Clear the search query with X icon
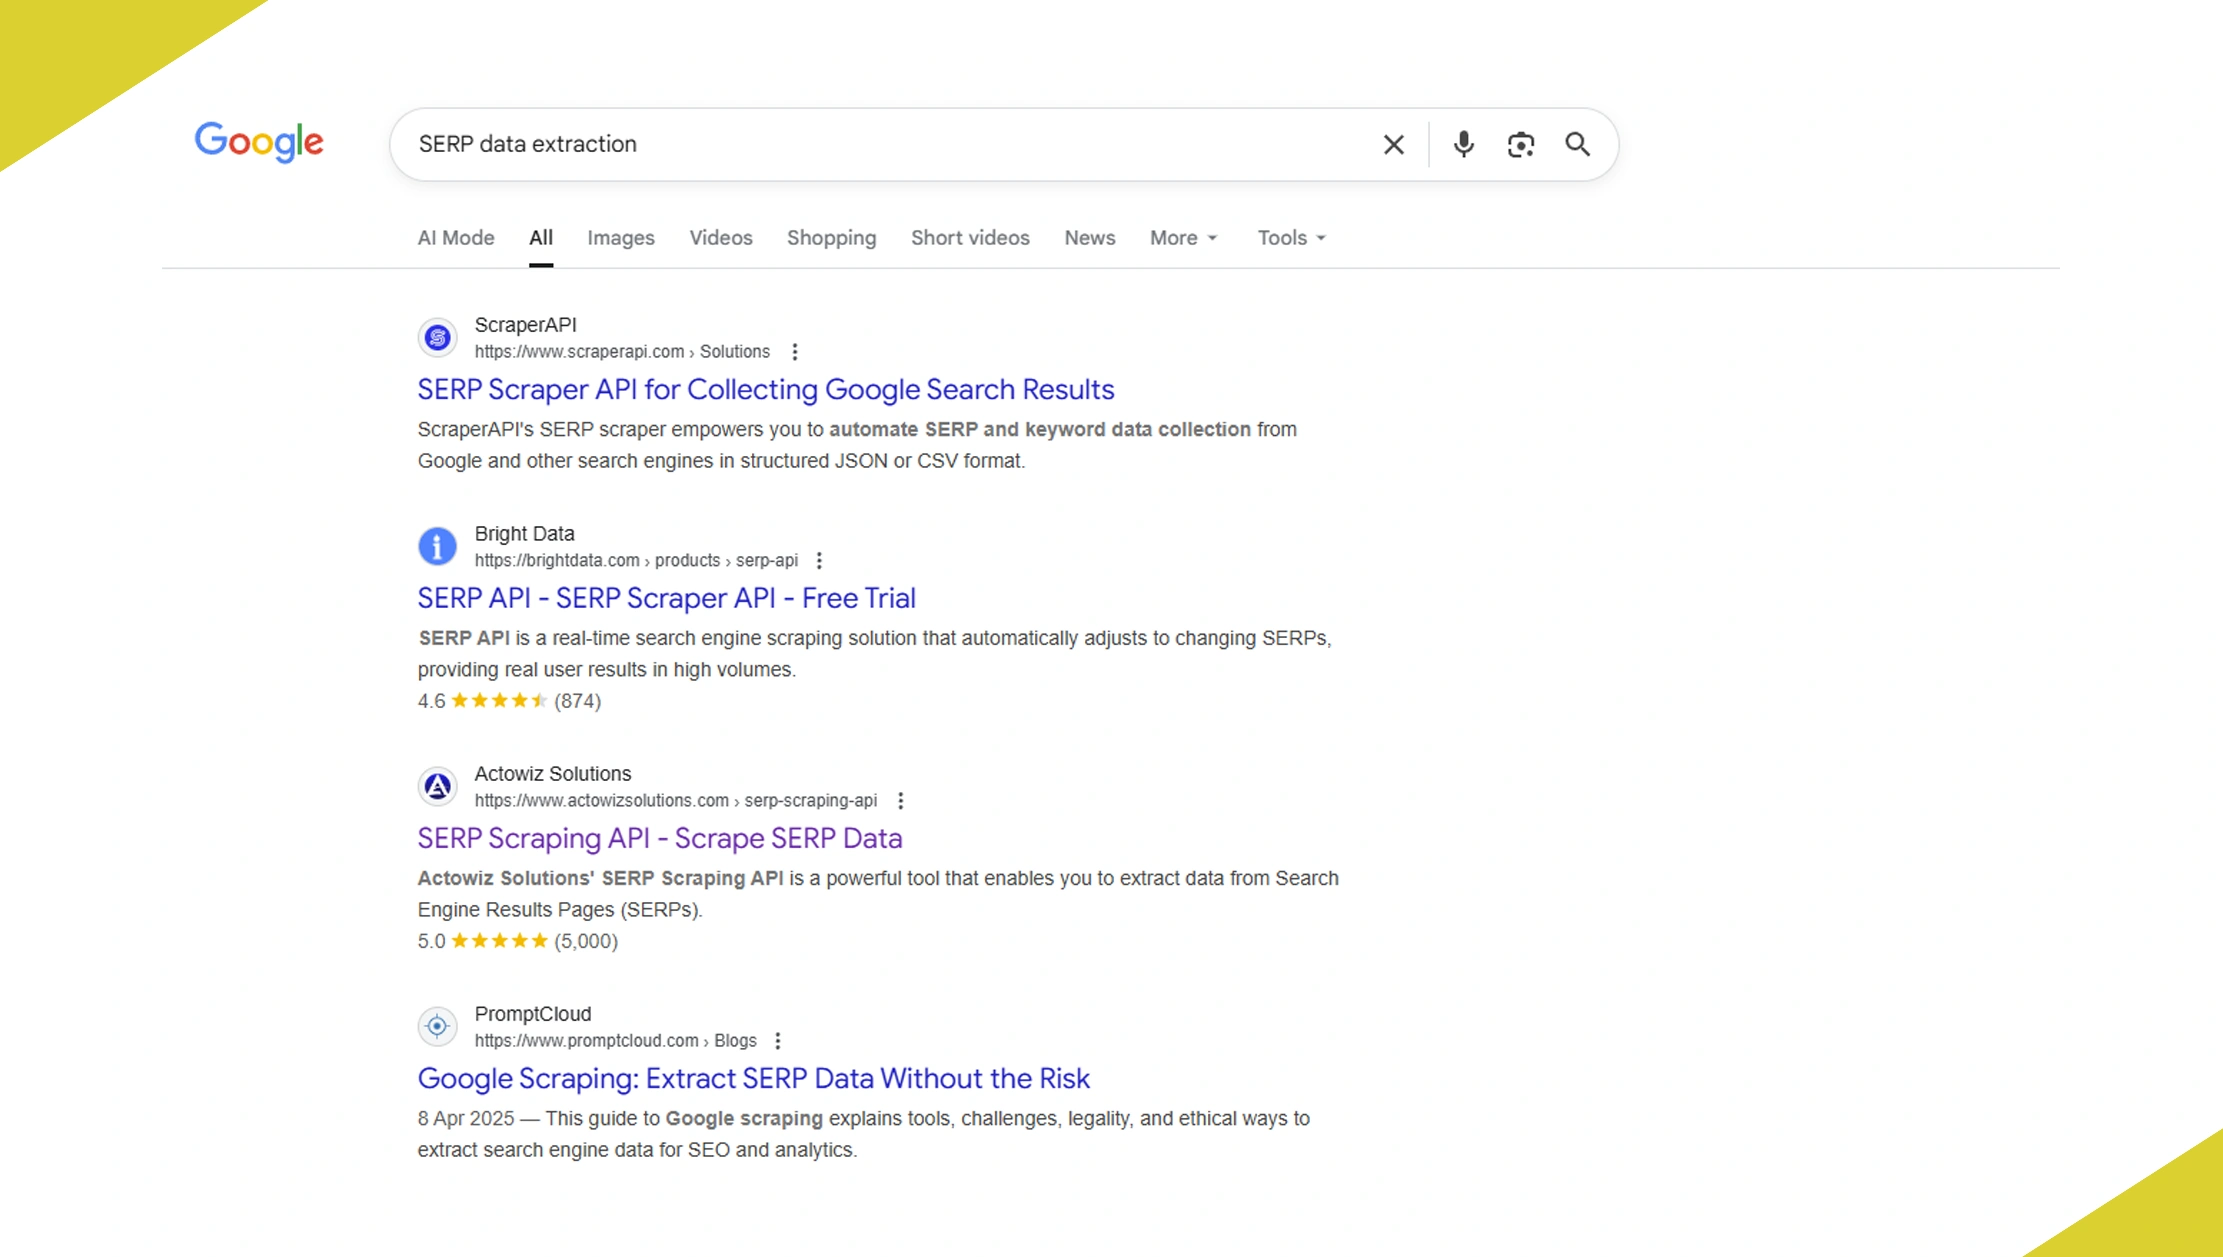This screenshot has width=2223, height=1257. [x=1393, y=145]
